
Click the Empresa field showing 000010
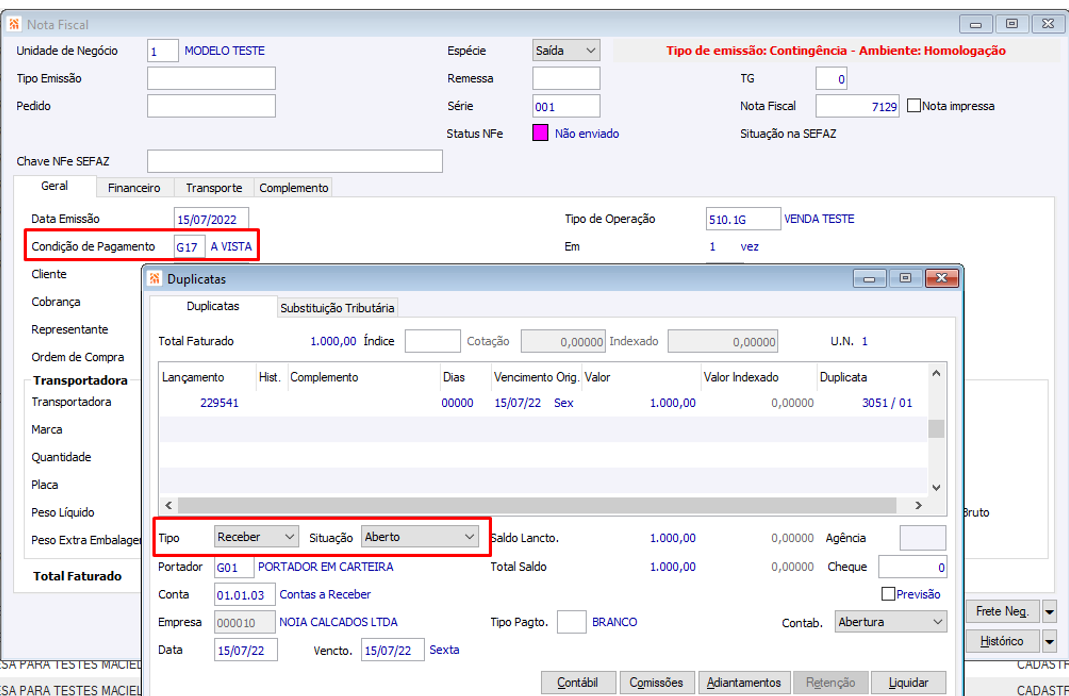(x=245, y=622)
